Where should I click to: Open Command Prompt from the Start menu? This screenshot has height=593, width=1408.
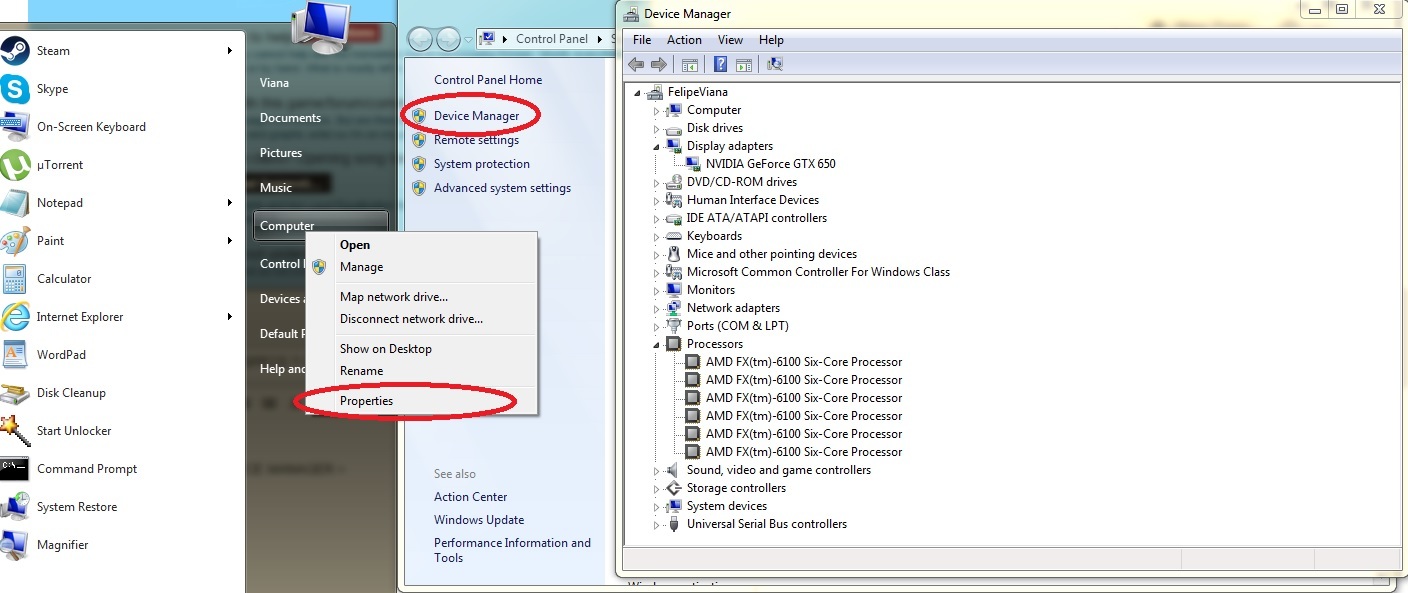(x=86, y=469)
